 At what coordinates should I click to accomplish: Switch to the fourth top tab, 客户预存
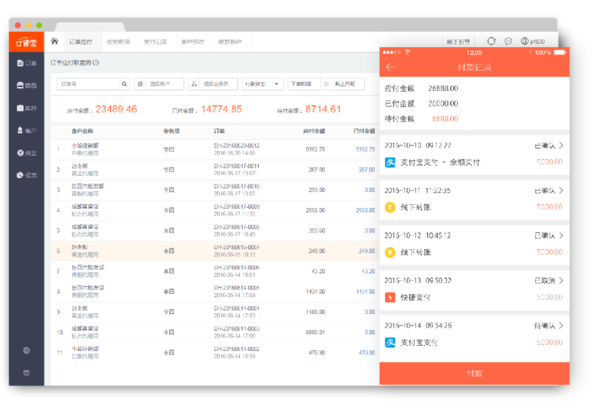[193, 42]
